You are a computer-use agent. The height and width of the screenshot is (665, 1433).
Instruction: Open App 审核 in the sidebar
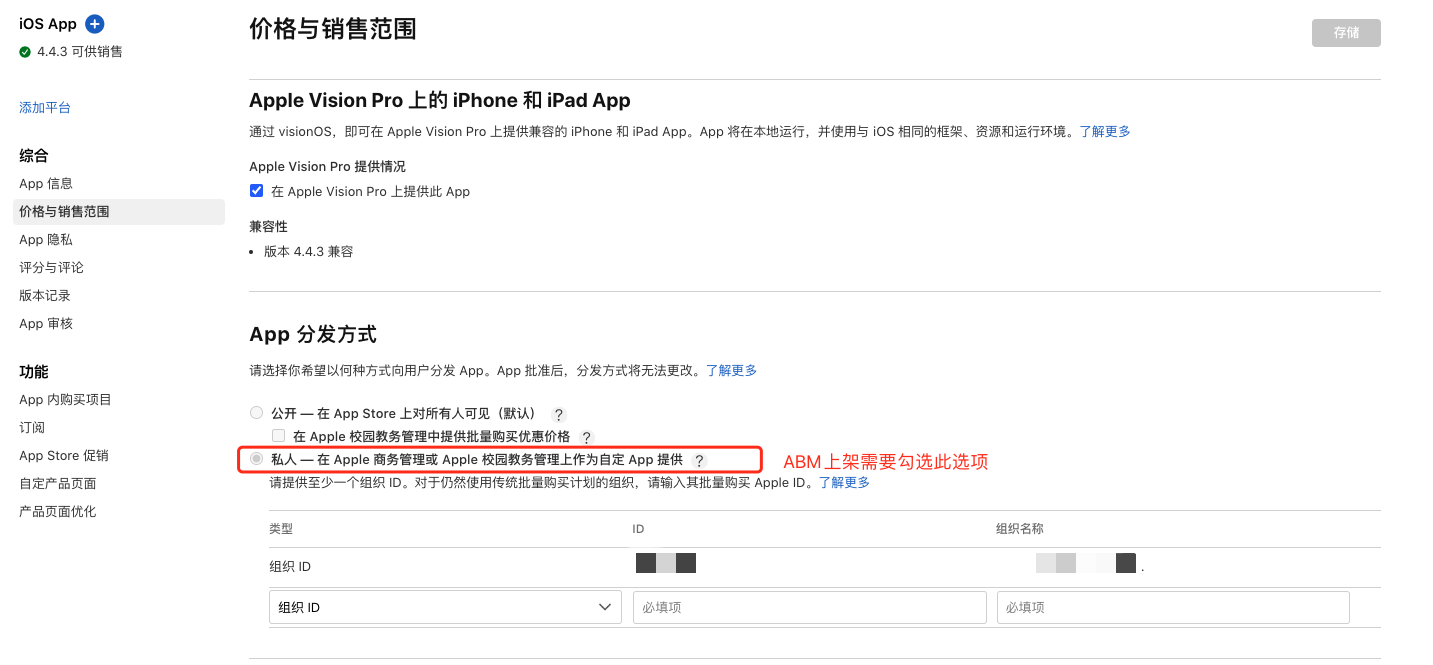pos(46,324)
